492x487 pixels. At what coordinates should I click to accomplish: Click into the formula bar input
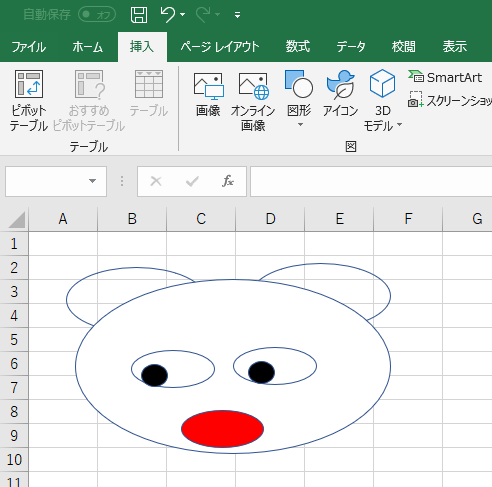371,181
